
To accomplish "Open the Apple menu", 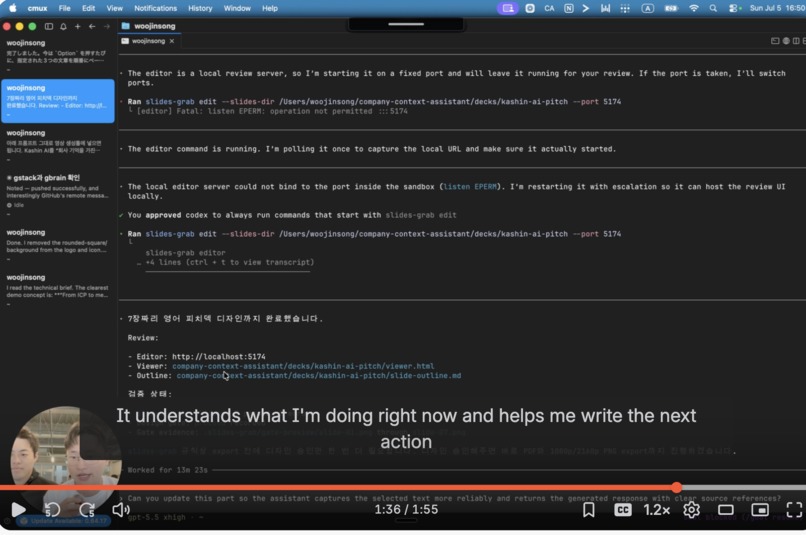I will tap(13, 8).
